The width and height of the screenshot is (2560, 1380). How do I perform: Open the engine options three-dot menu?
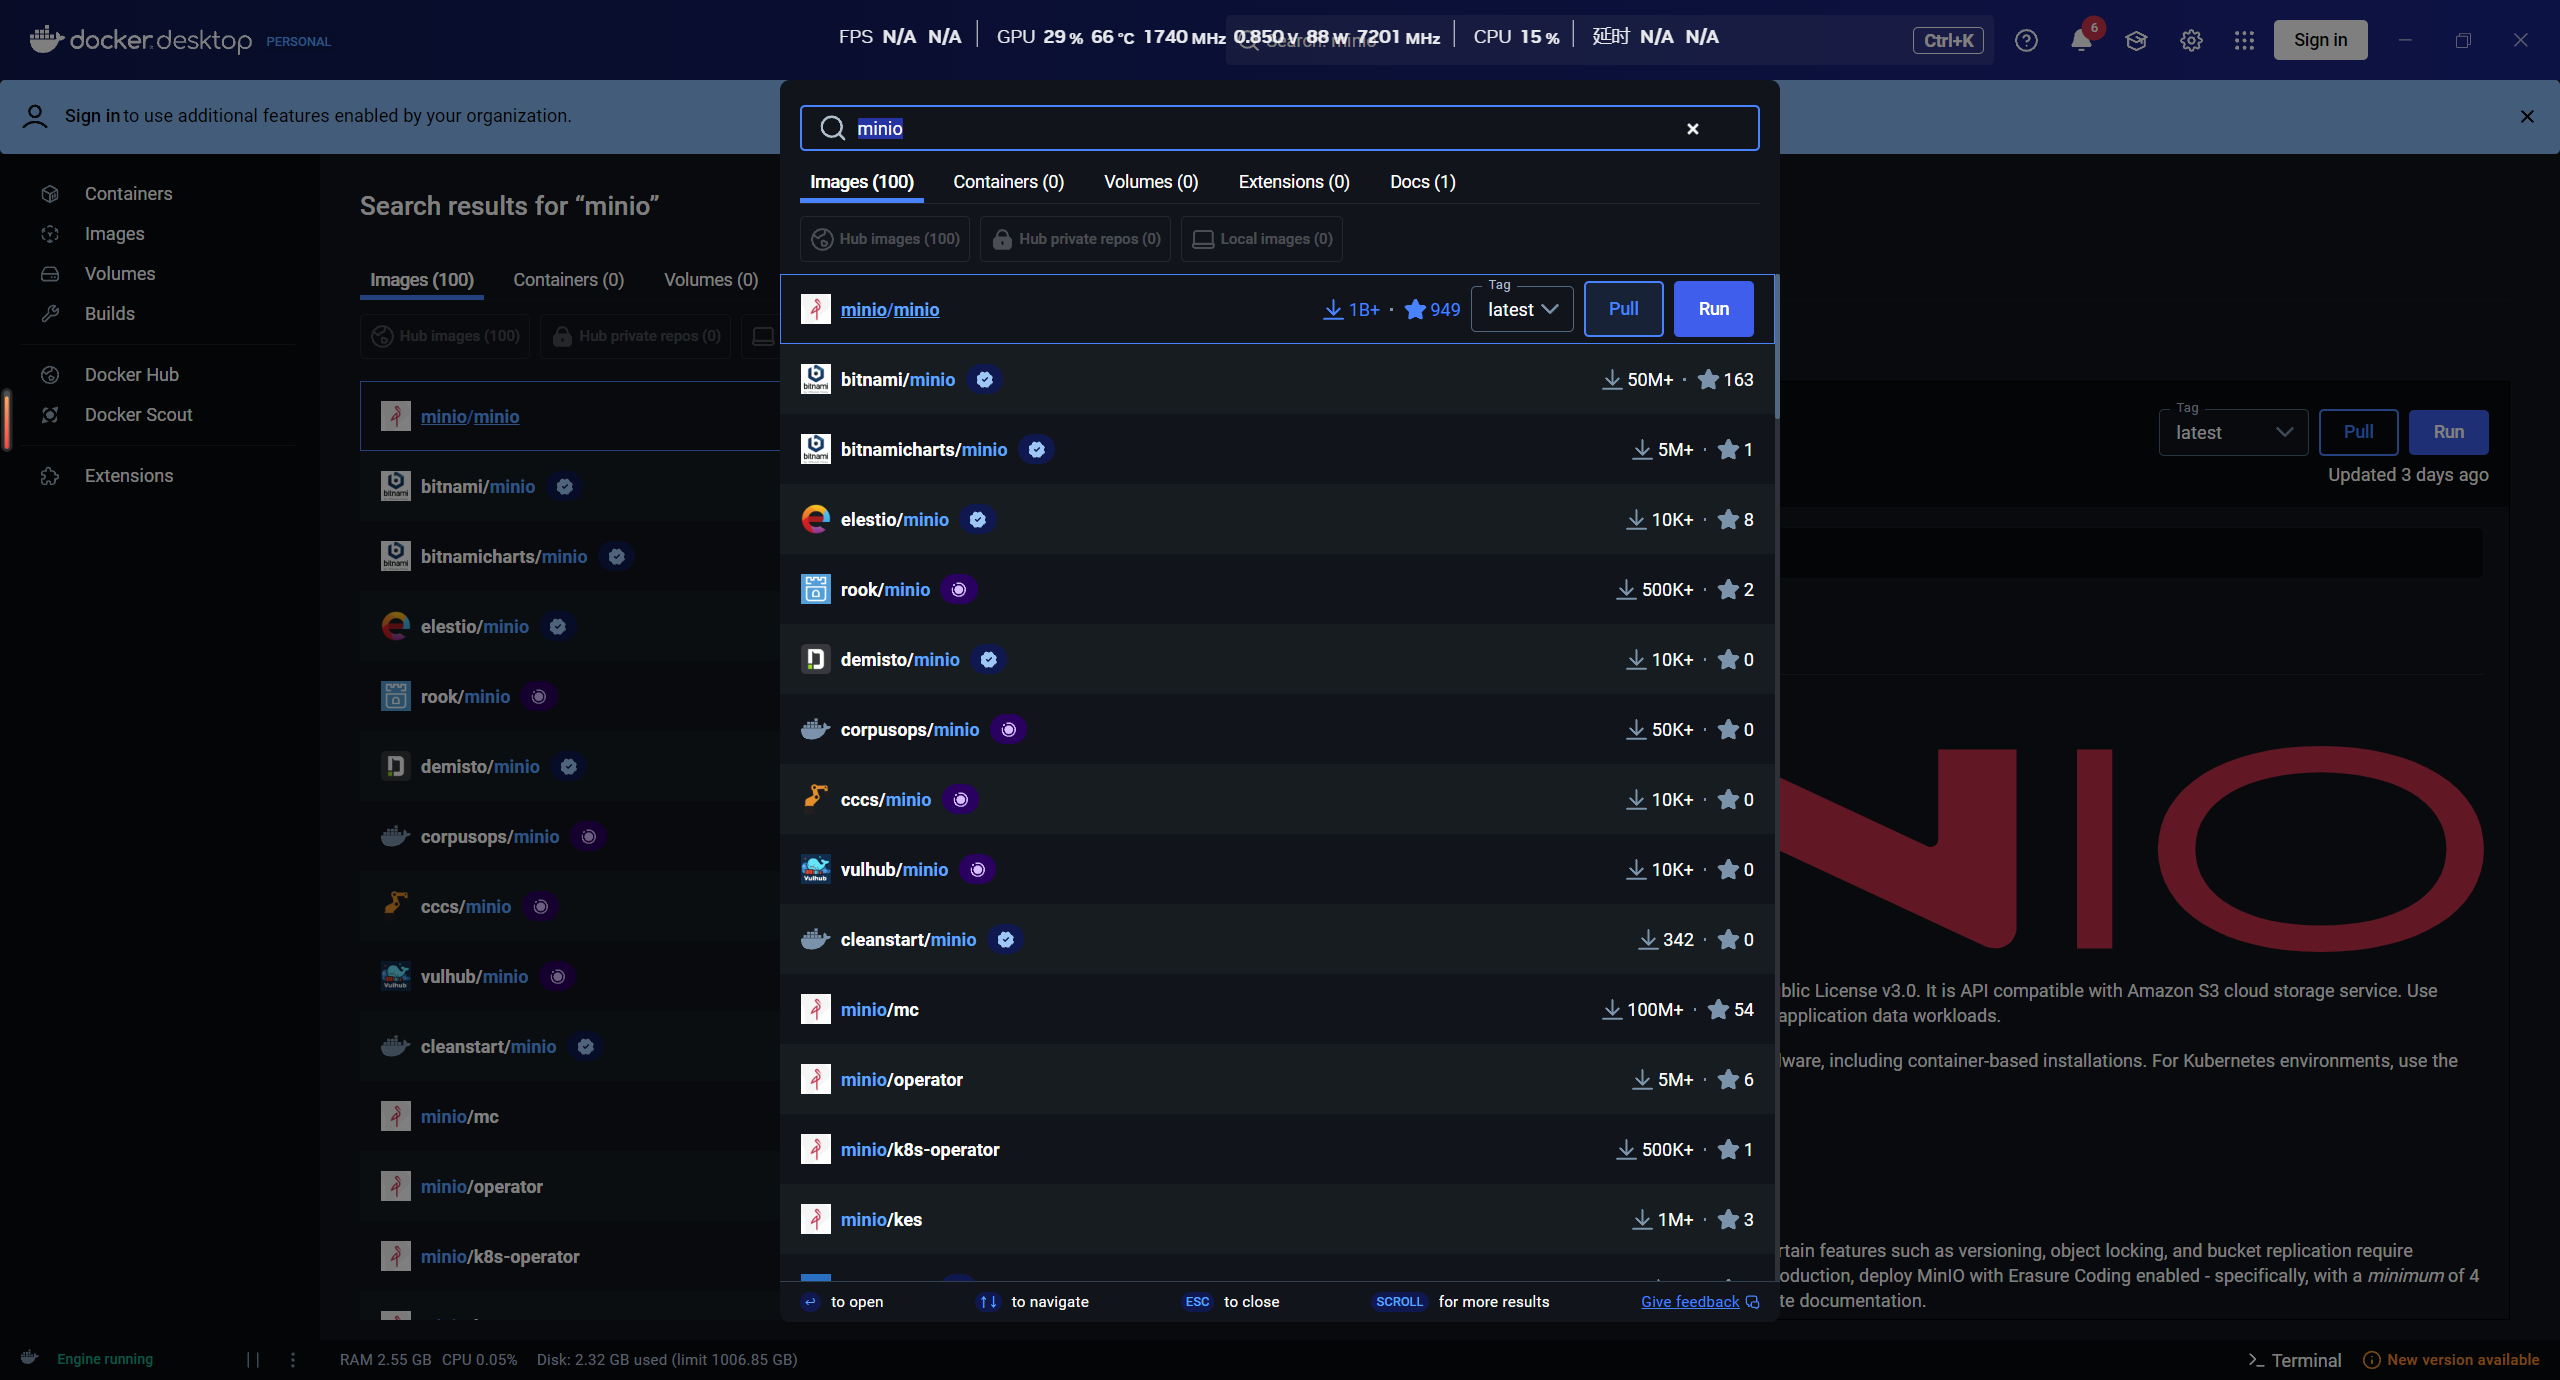click(x=293, y=1359)
